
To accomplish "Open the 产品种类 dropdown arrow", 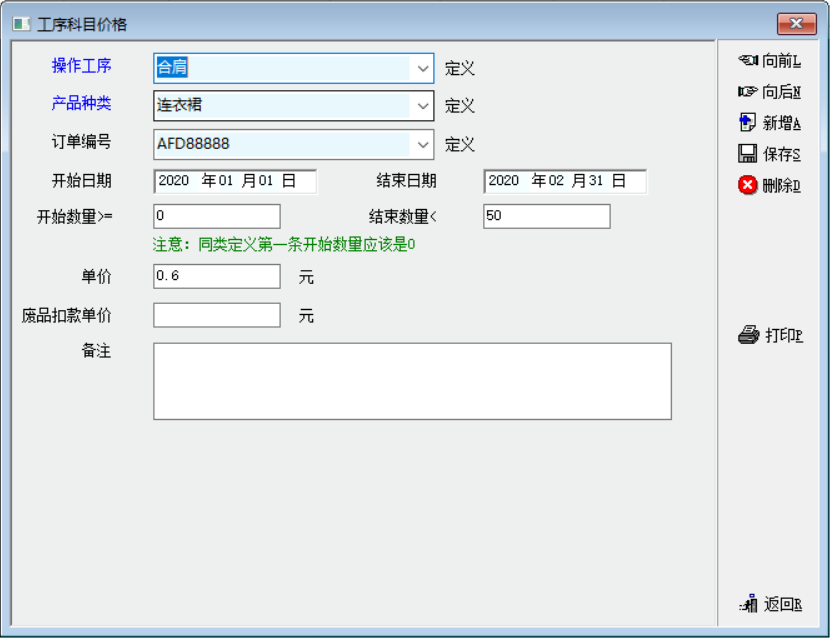I will (x=421, y=105).
